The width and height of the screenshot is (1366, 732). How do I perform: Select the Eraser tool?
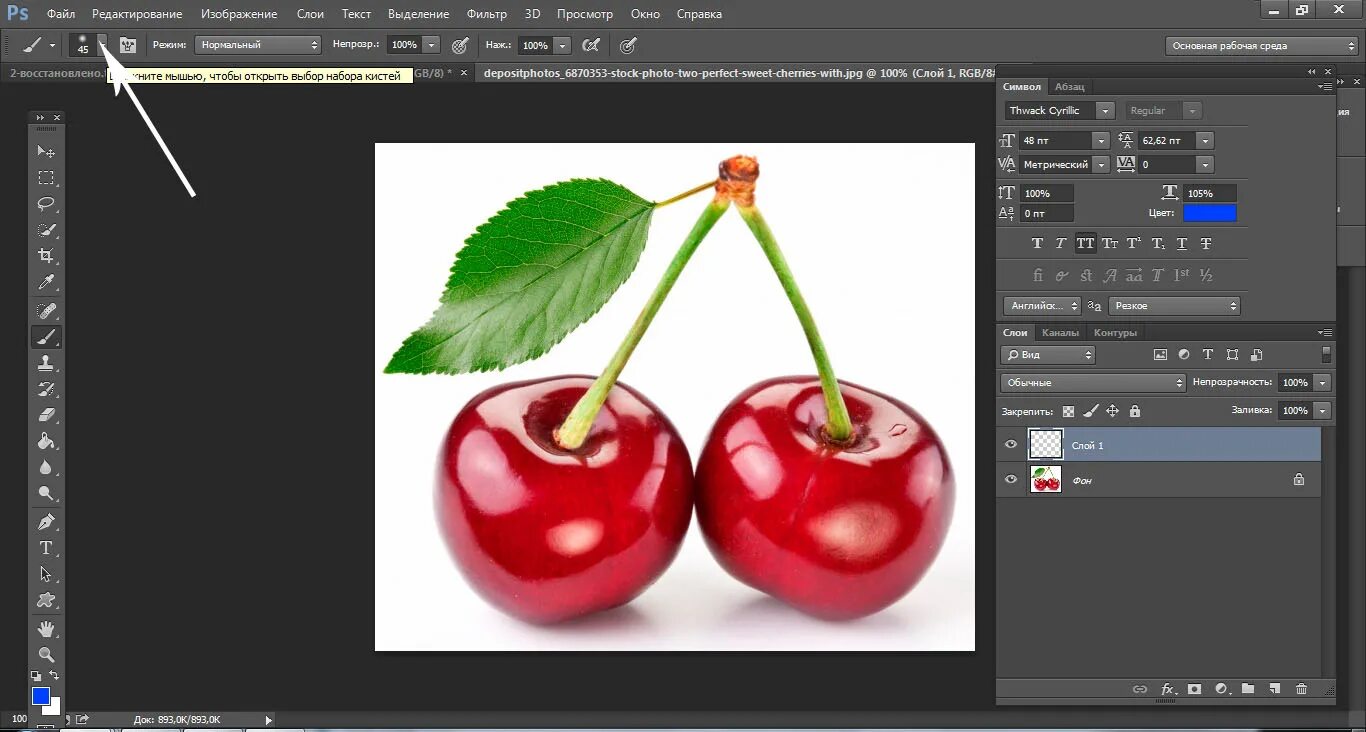pyautogui.click(x=46, y=415)
